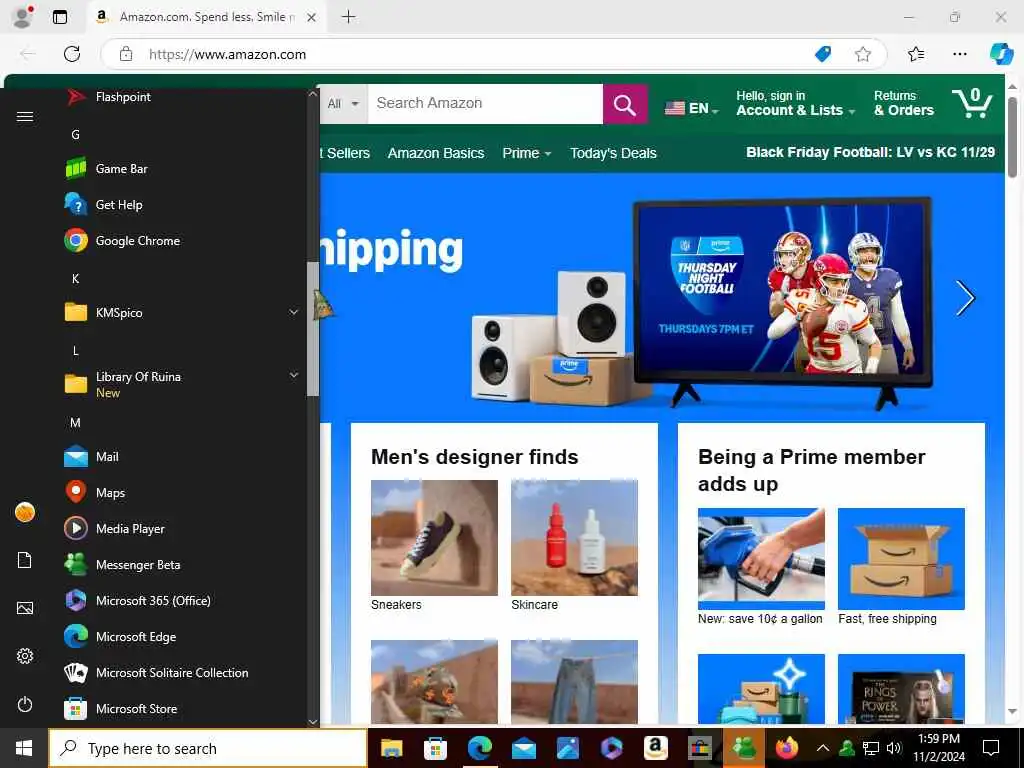This screenshot has height=768, width=1024.
Task: Open the Copilot sidebar in Edge
Action: 1001,54
